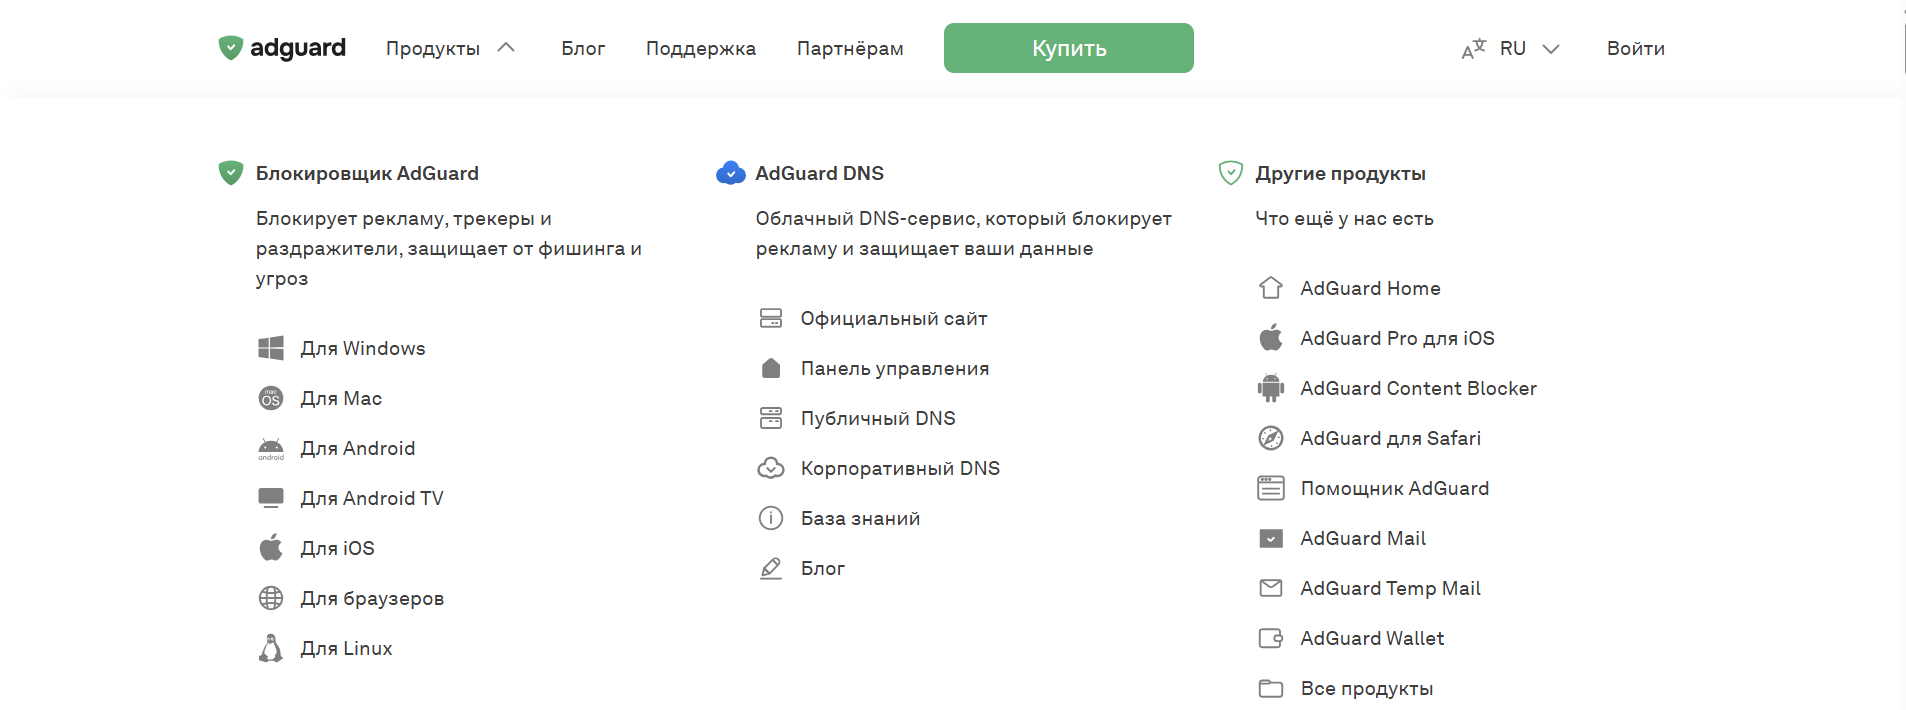Click the wallet icon by AdGuard Wallet

1271,638
